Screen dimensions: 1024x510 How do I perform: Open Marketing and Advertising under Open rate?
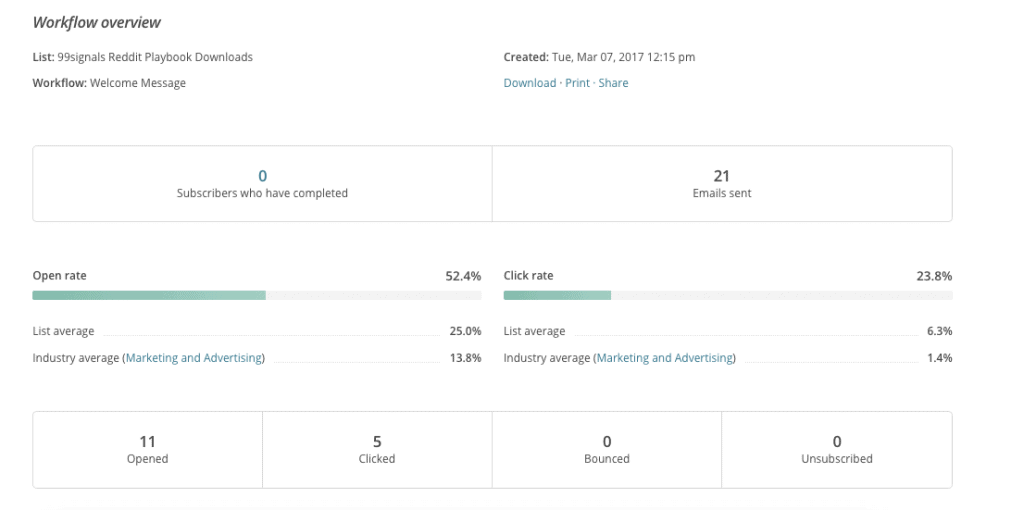point(194,358)
